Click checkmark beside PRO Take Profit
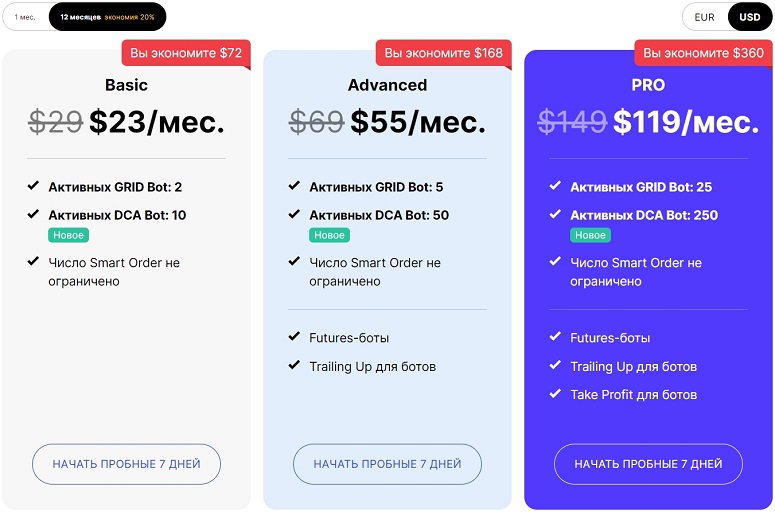Viewport: 775px width, 512px height. pyautogui.click(x=555, y=394)
